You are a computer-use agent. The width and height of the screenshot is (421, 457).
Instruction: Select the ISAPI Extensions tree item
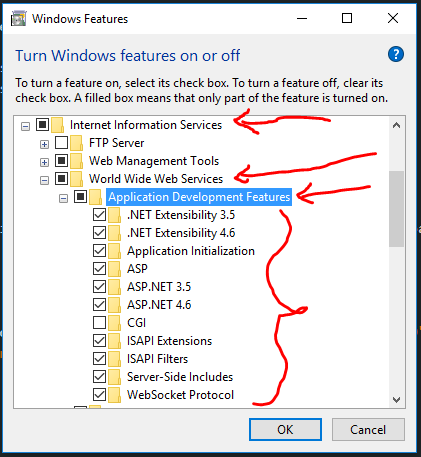point(169,341)
